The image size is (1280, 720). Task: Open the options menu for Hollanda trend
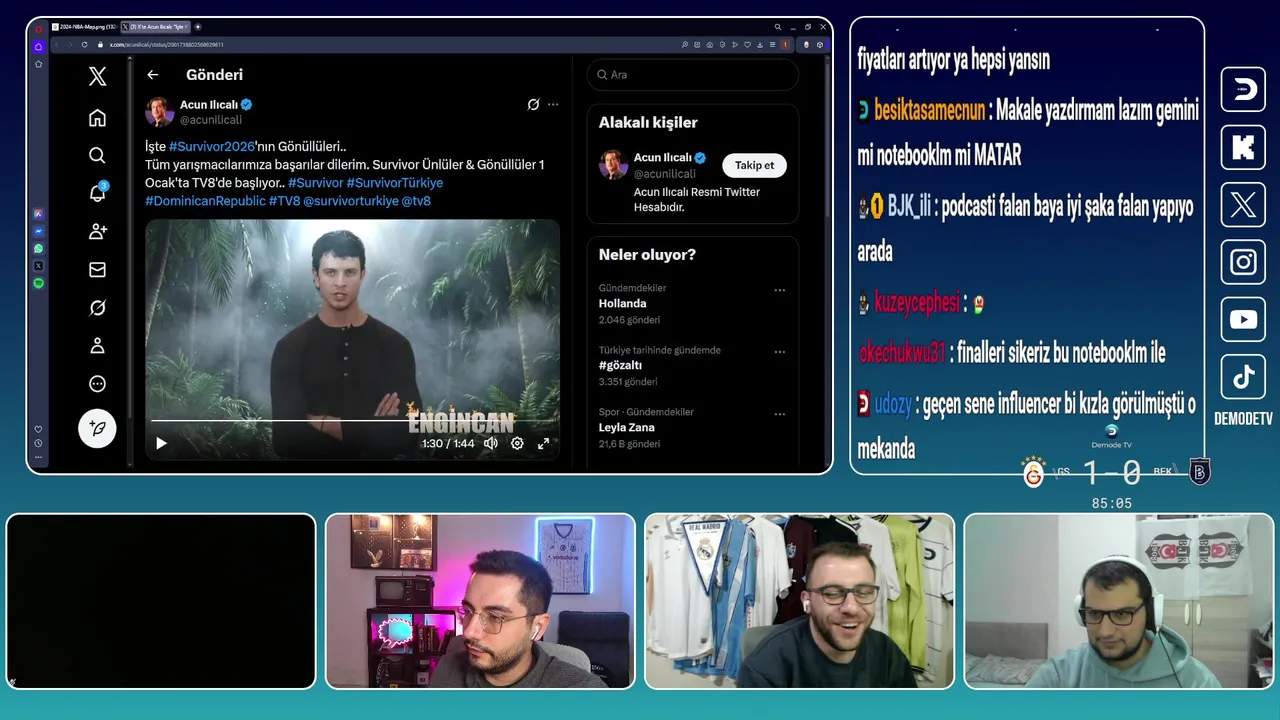click(780, 290)
